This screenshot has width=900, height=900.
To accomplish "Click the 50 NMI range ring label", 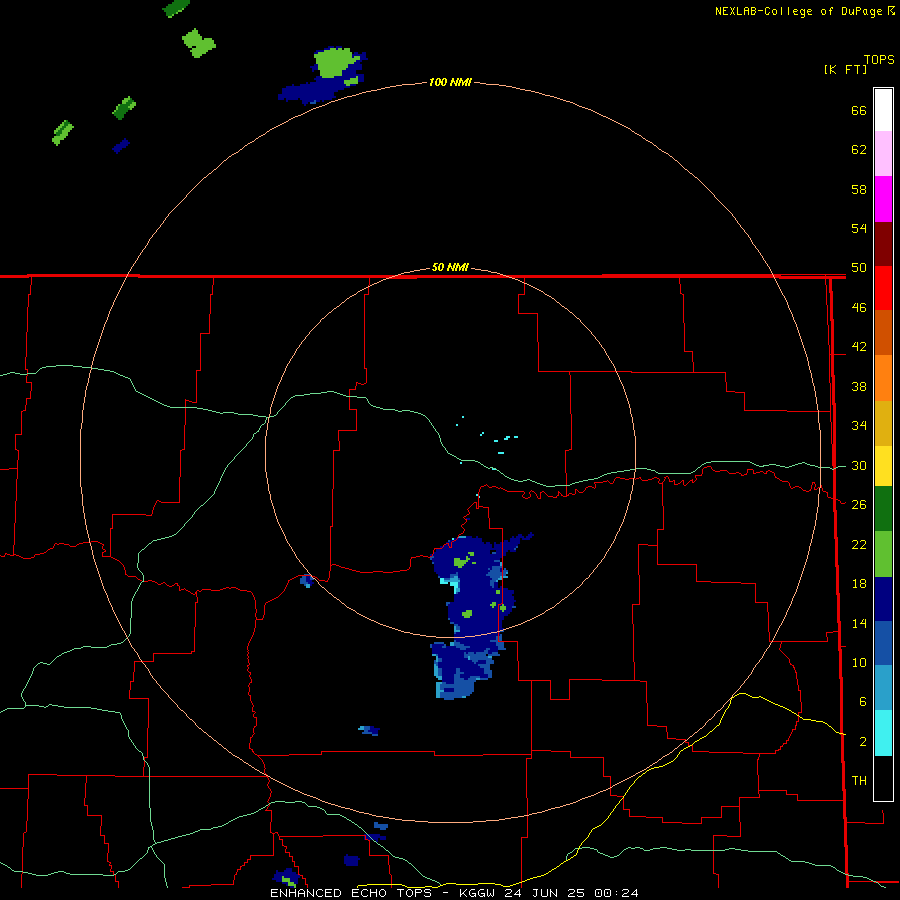I will coord(450,267).
